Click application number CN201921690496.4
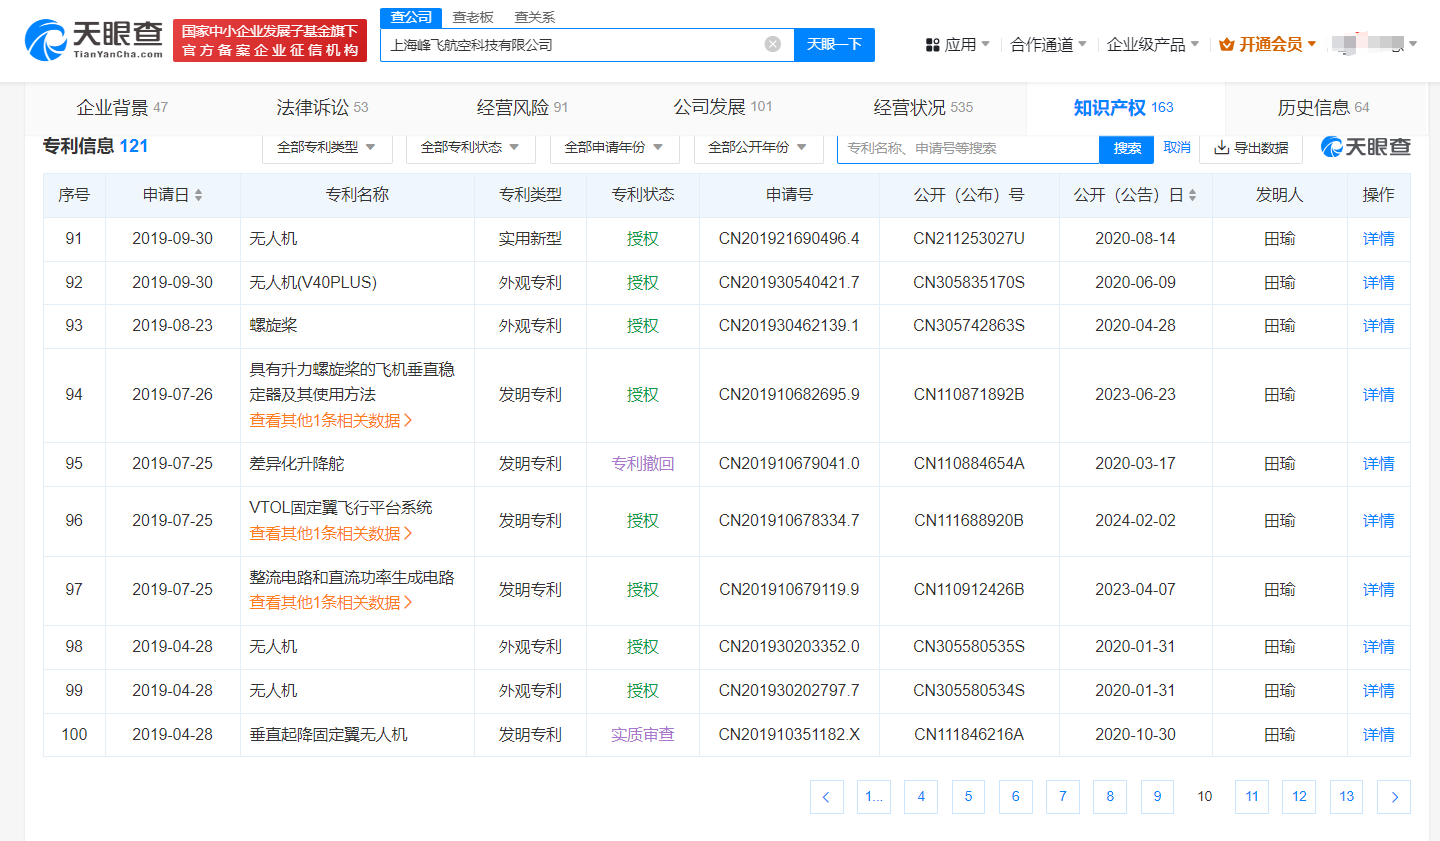The width and height of the screenshot is (1440, 841). 789,239
